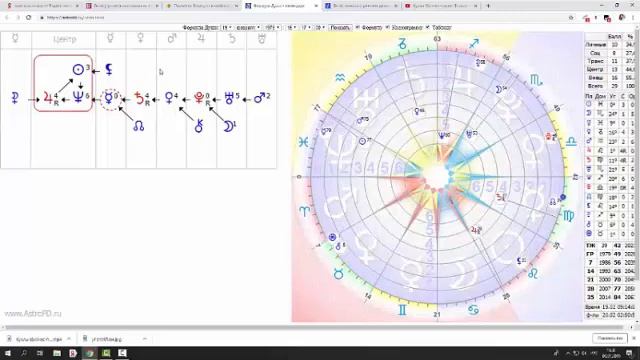The height and width of the screenshot is (360, 640).
Task: Click the Chrome icon in the taskbar
Action: tap(89, 353)
